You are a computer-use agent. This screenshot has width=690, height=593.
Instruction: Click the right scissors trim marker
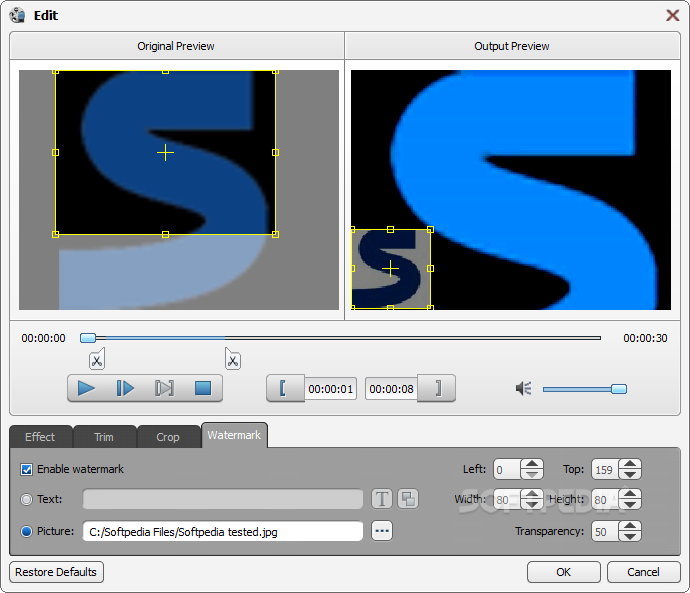[x=233, y=359]
